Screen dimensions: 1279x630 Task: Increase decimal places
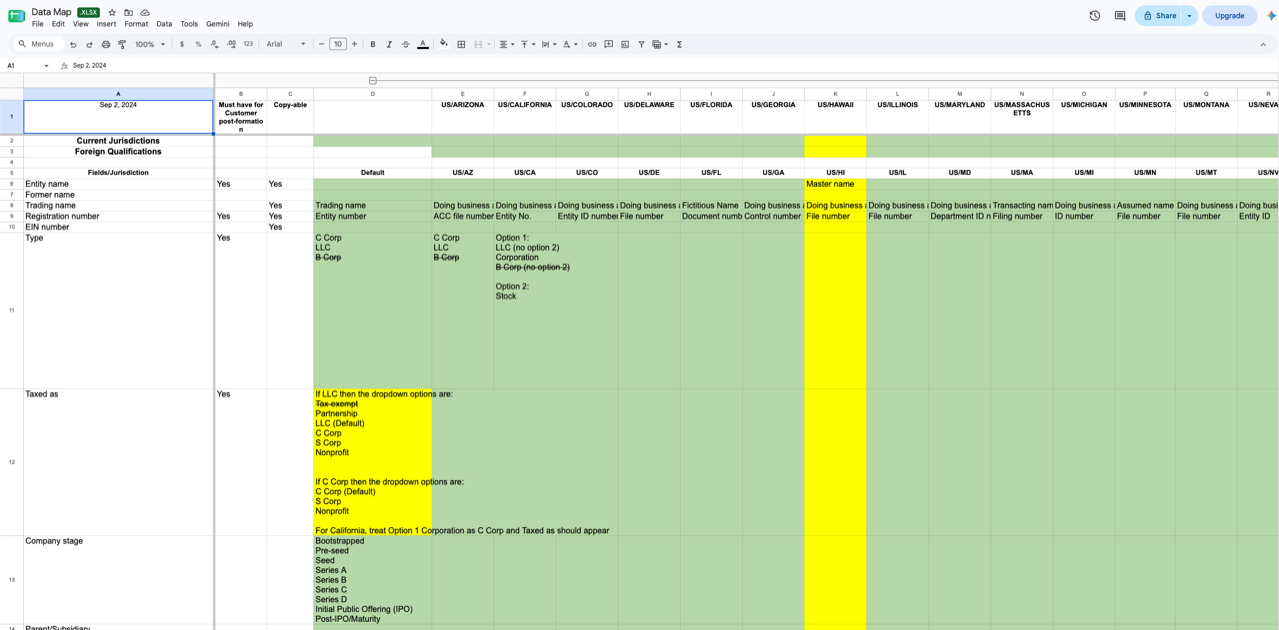[x=231, y=44]
